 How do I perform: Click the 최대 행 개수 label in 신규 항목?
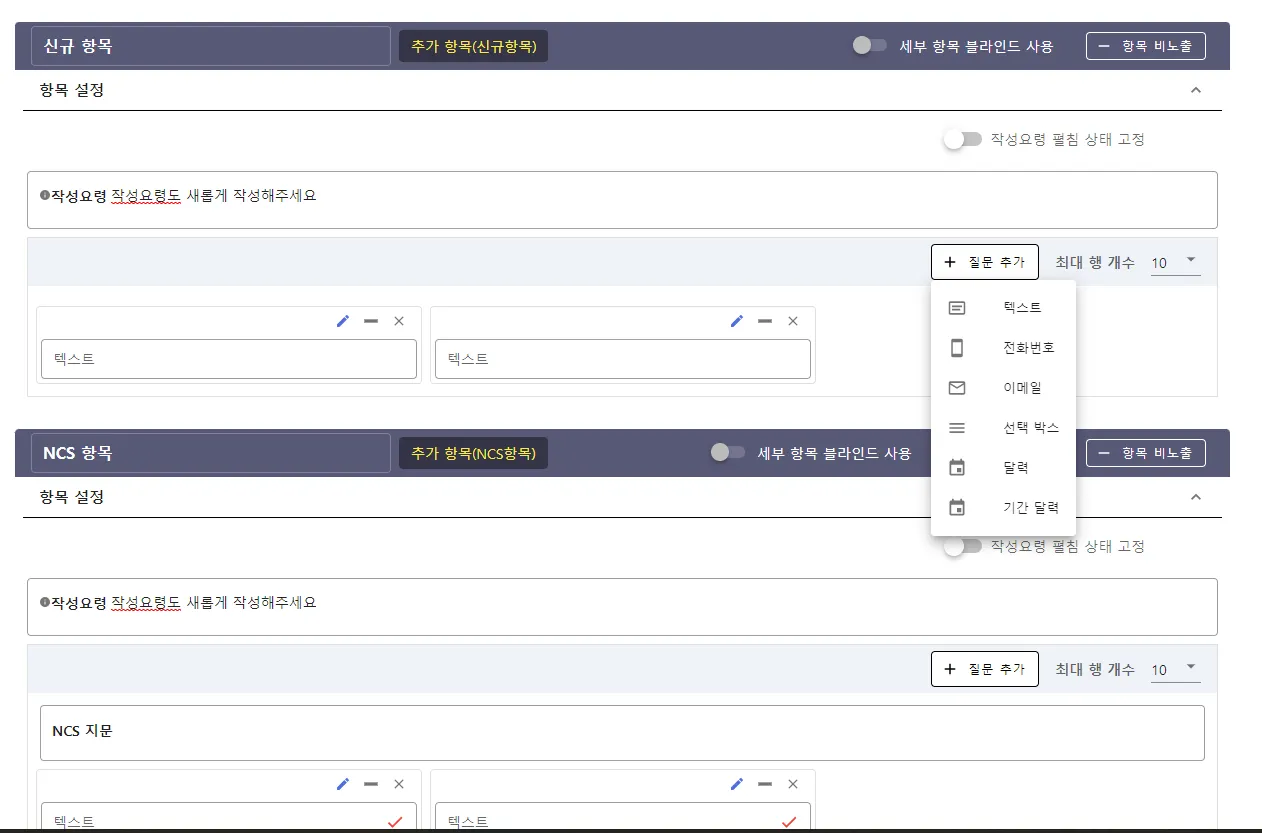(1095, 263)
